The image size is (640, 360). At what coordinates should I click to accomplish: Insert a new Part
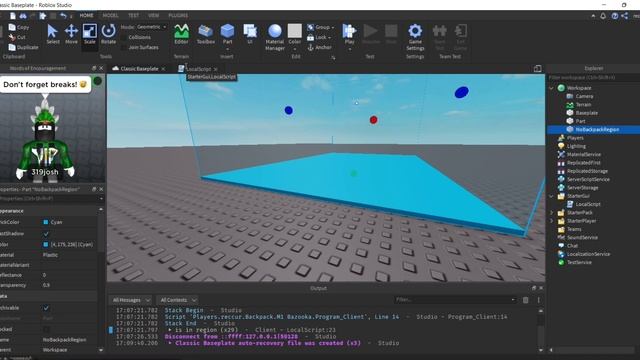coord(227,34)
